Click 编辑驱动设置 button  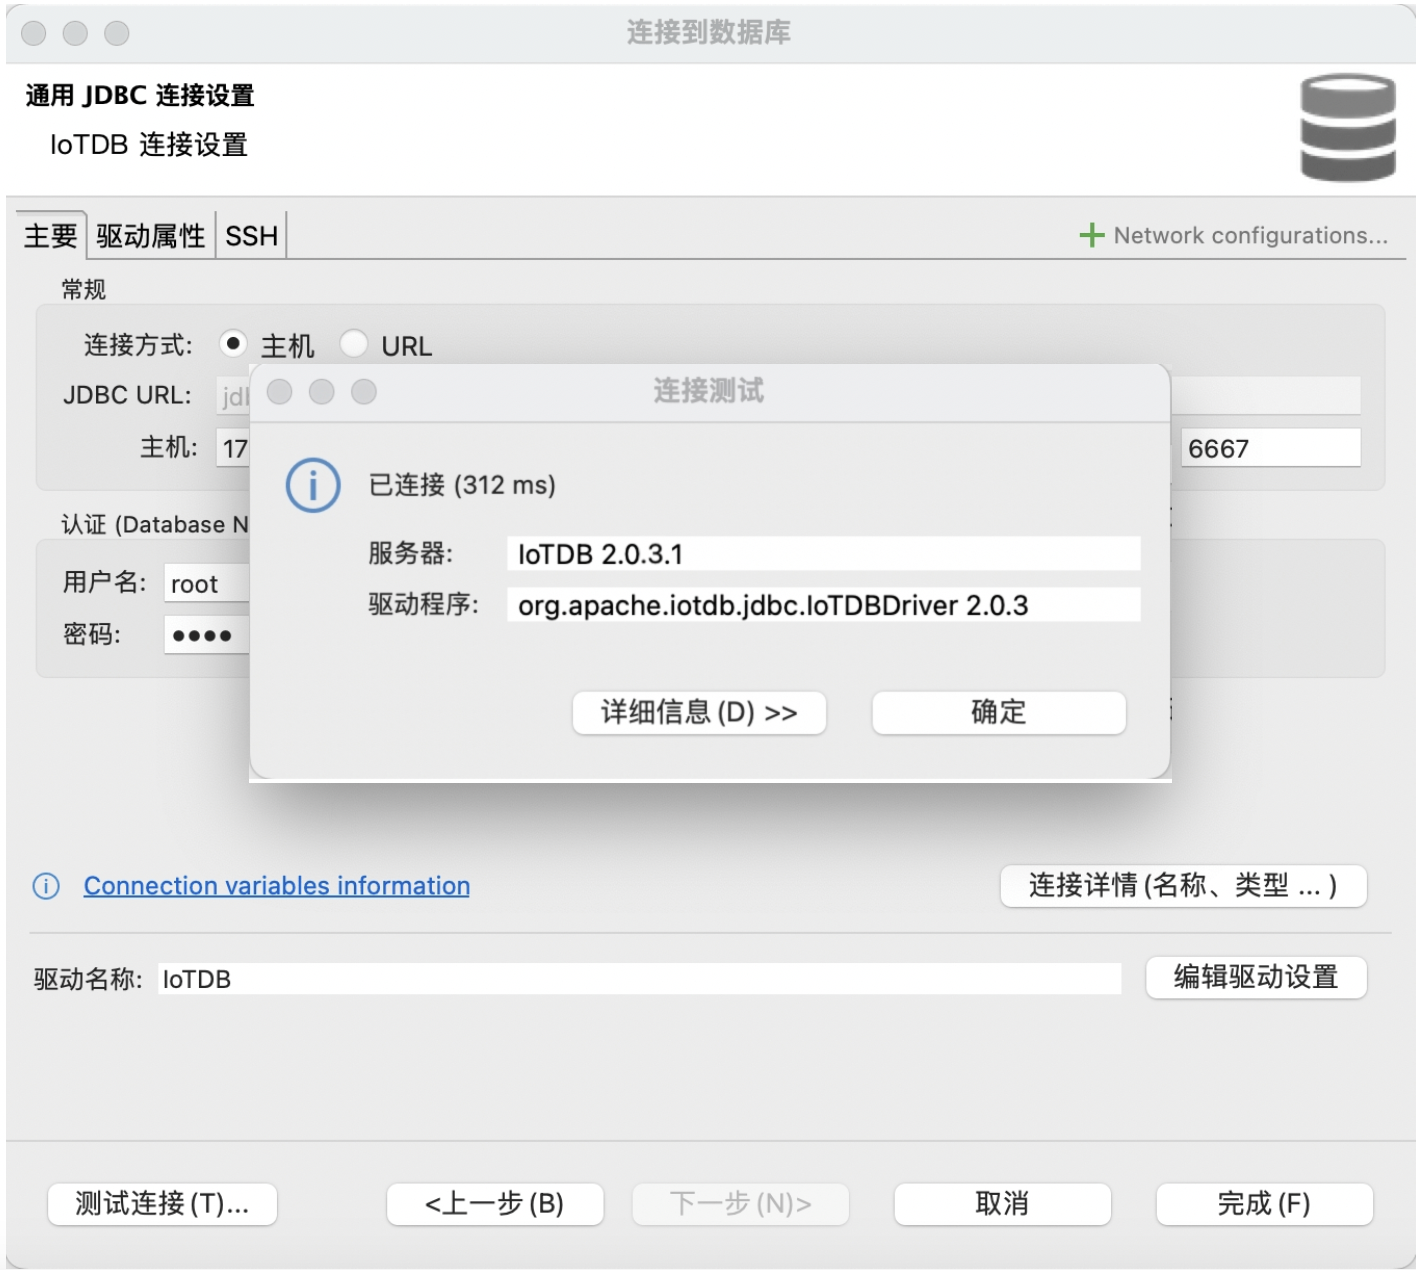pos(1256,978)
